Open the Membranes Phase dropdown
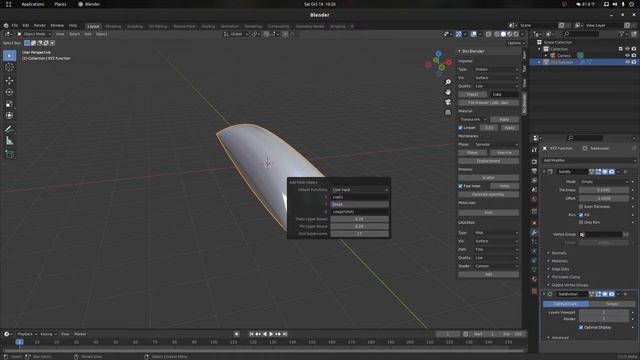This screenshot has height=360, width=640. (496, 144)
